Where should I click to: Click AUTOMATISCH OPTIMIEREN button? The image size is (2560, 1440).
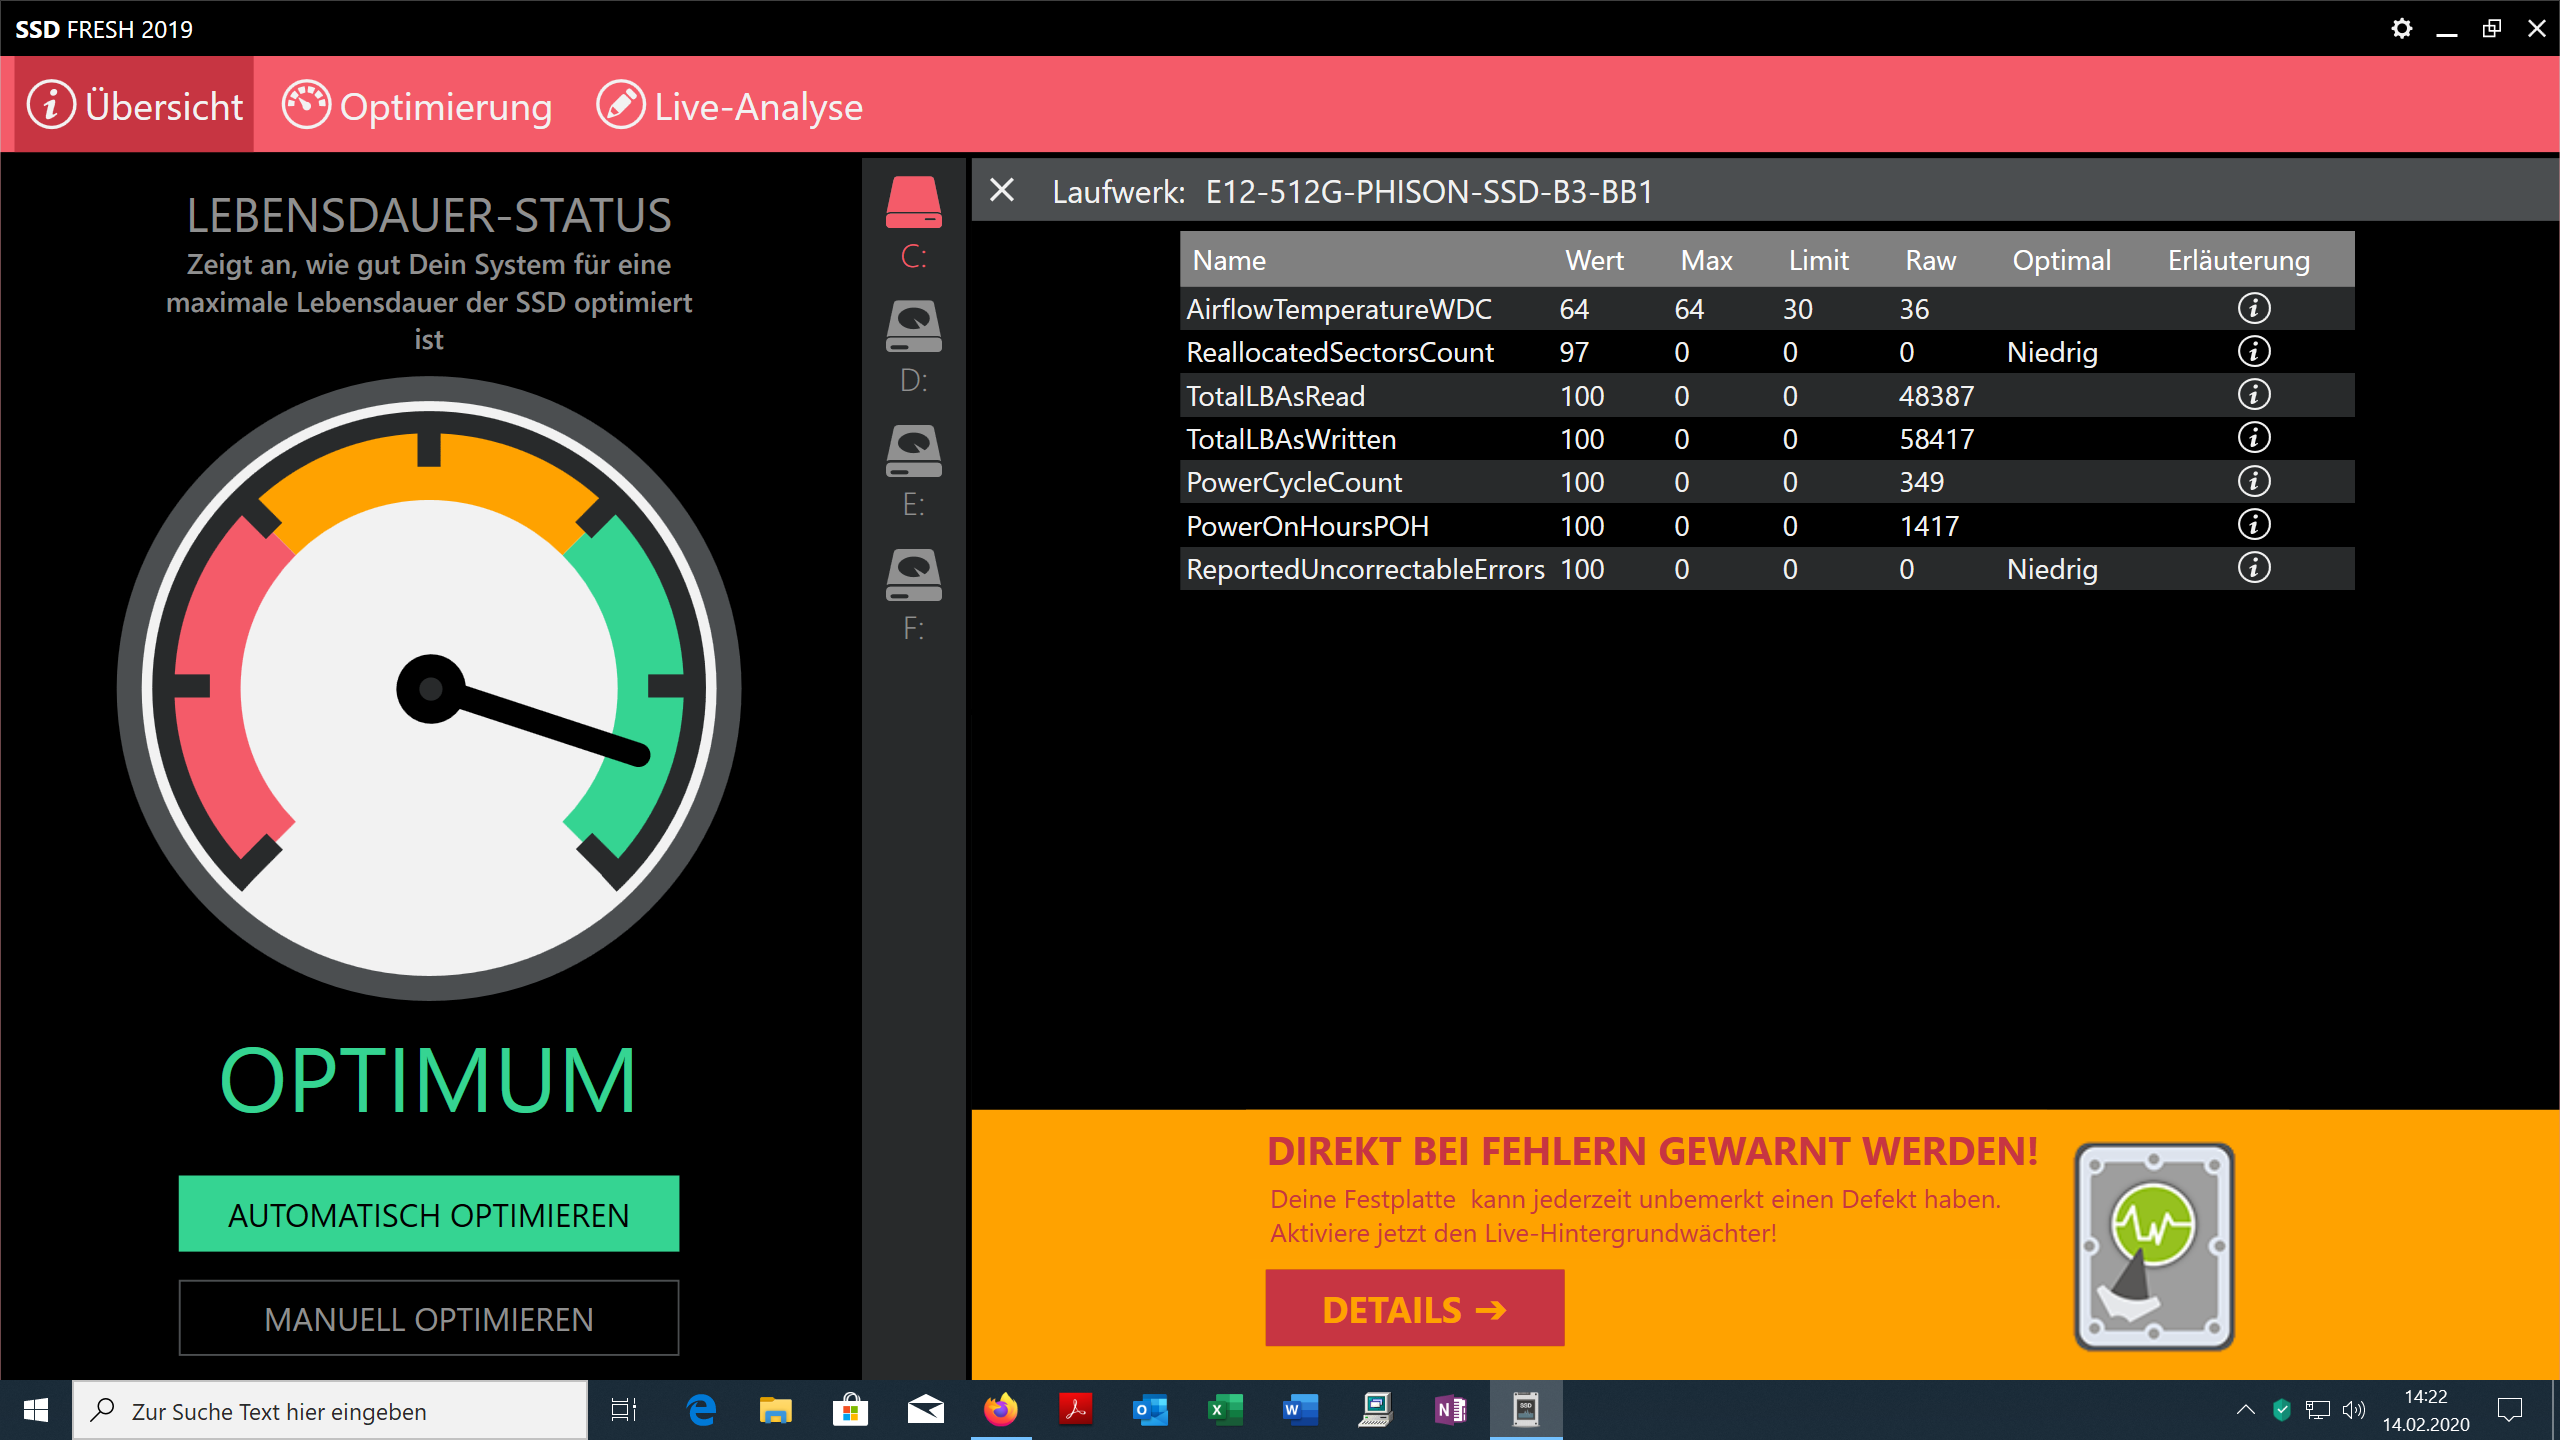pos(428,1214)
